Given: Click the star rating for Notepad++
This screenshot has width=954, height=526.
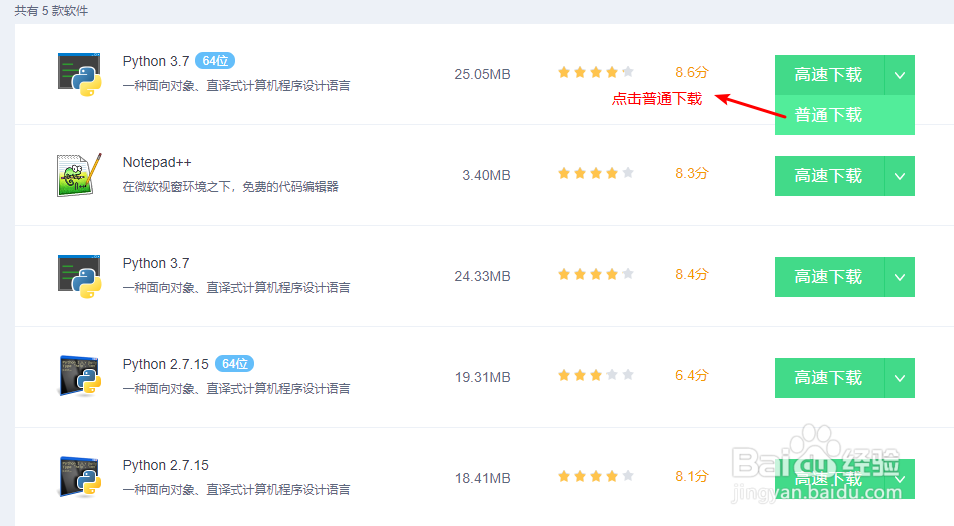Looking at the screenshot, I should pos(596,173).
